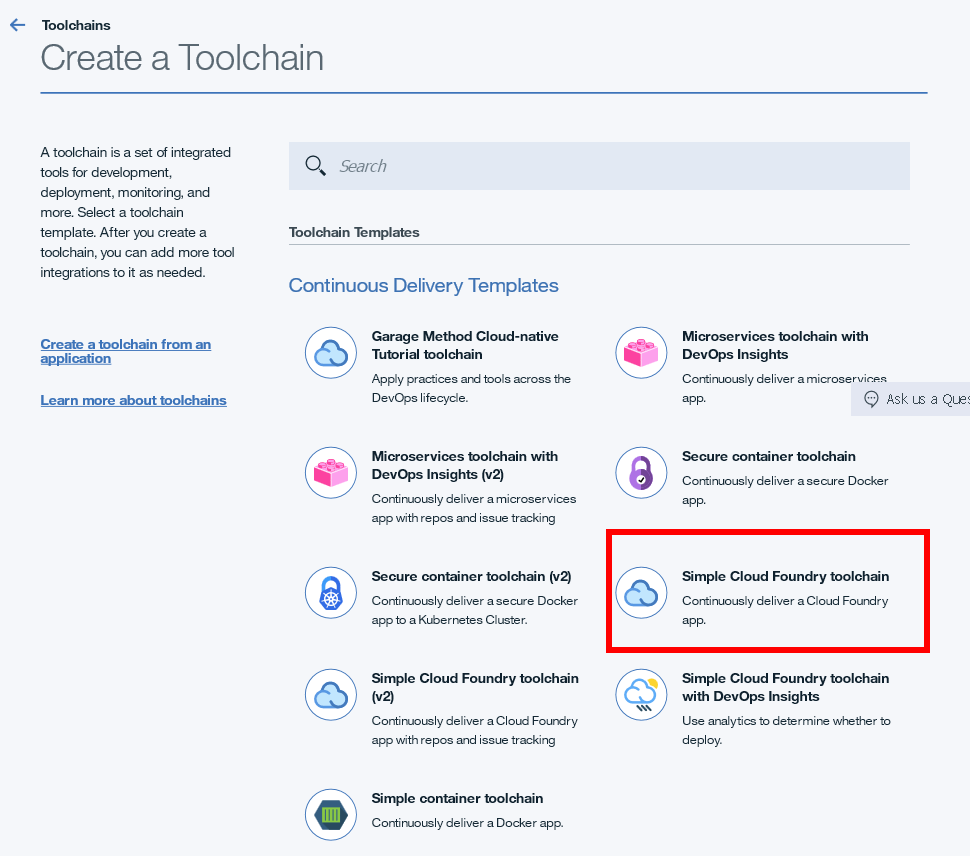Select the pink brick icon for Microservices v2

(x=331, y=473)
